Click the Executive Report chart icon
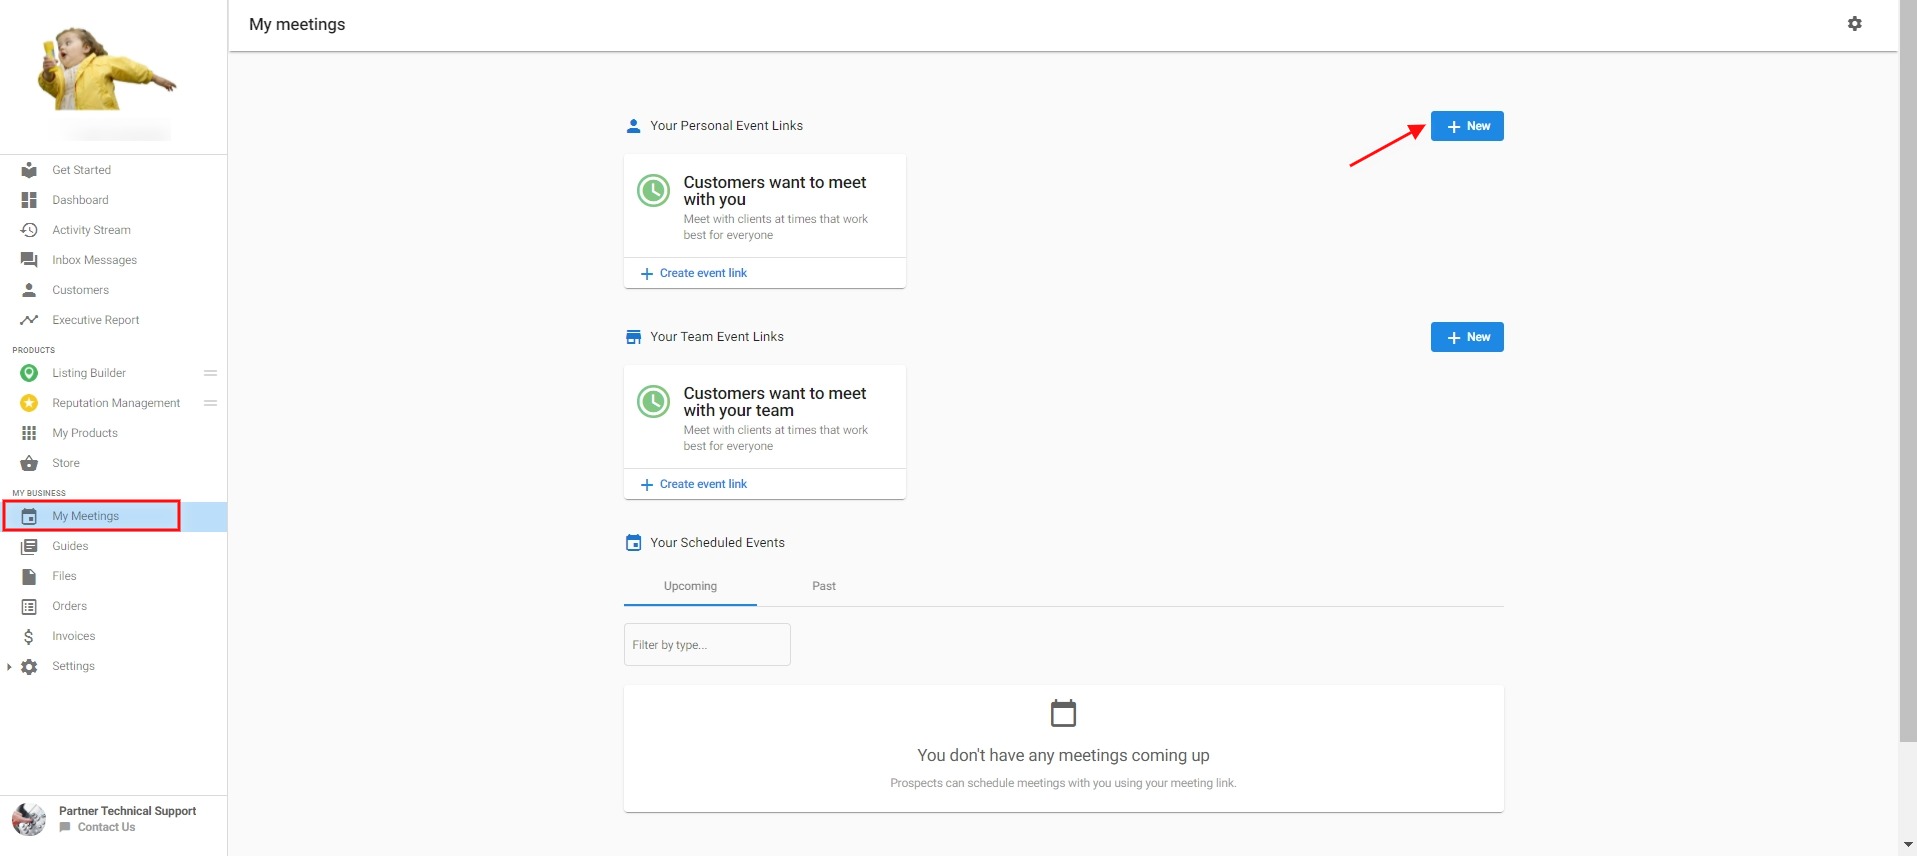This screenshot has height=856, width=1917. [x=29, y=320]
